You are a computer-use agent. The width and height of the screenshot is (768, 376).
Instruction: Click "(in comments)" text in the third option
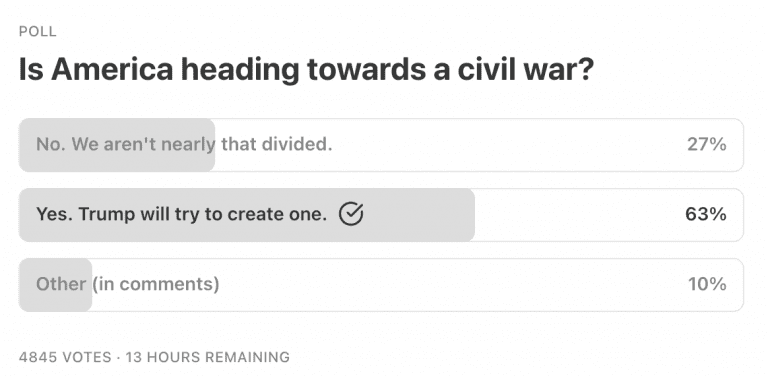155,284
